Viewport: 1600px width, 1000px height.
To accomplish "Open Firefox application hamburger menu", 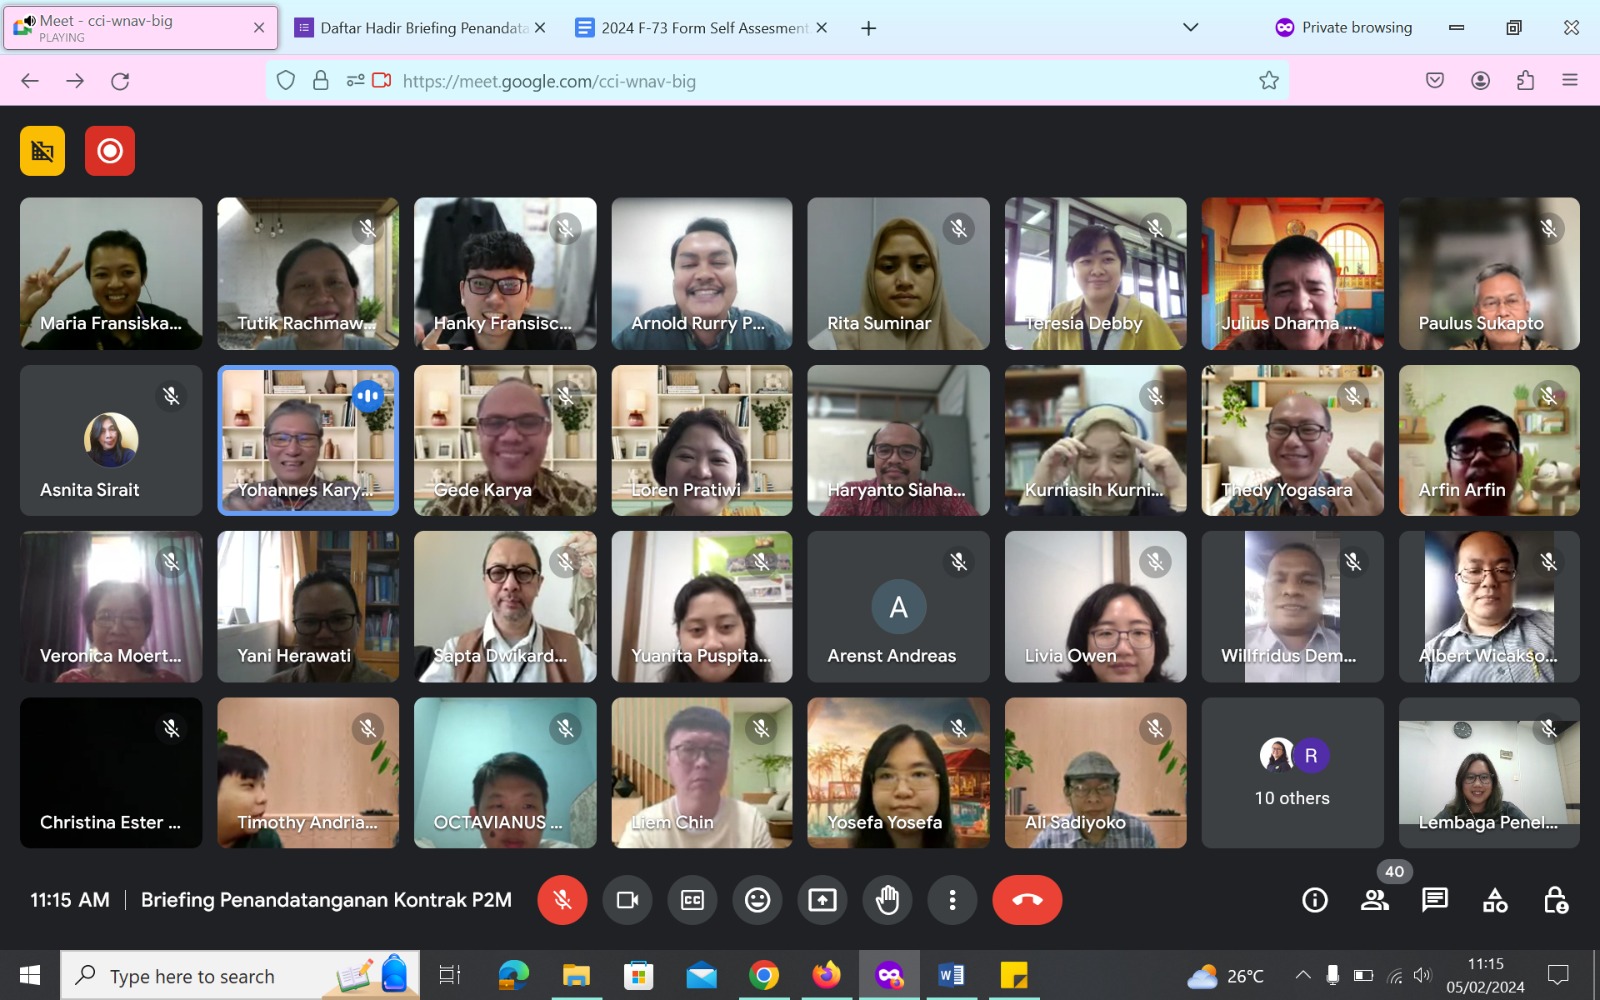I will 1570,81.
